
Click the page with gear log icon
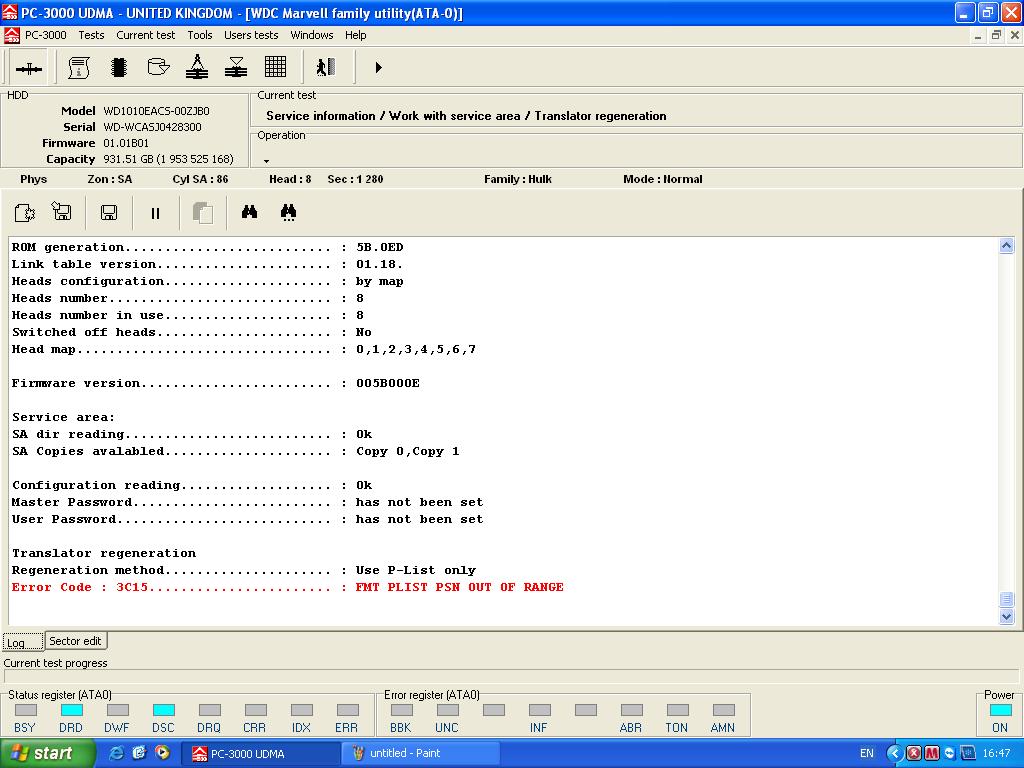pos(25,213)
